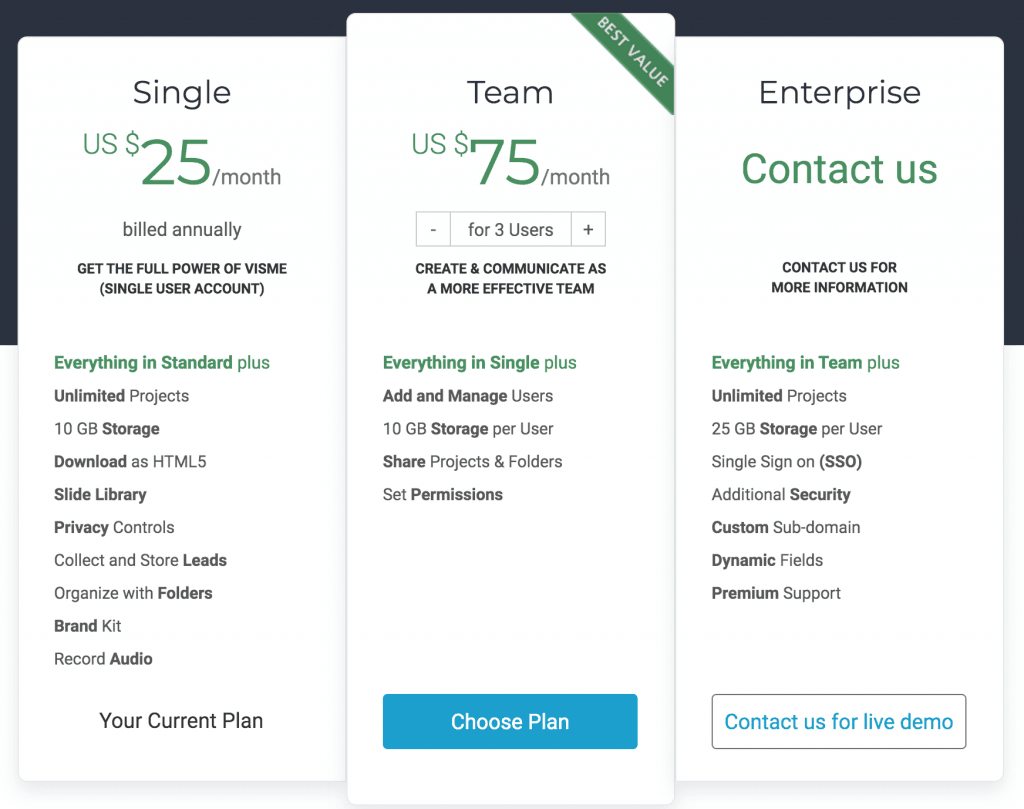Click the green Contact us heading
The height and width of the screenshot is (809, 1024).
839,168
